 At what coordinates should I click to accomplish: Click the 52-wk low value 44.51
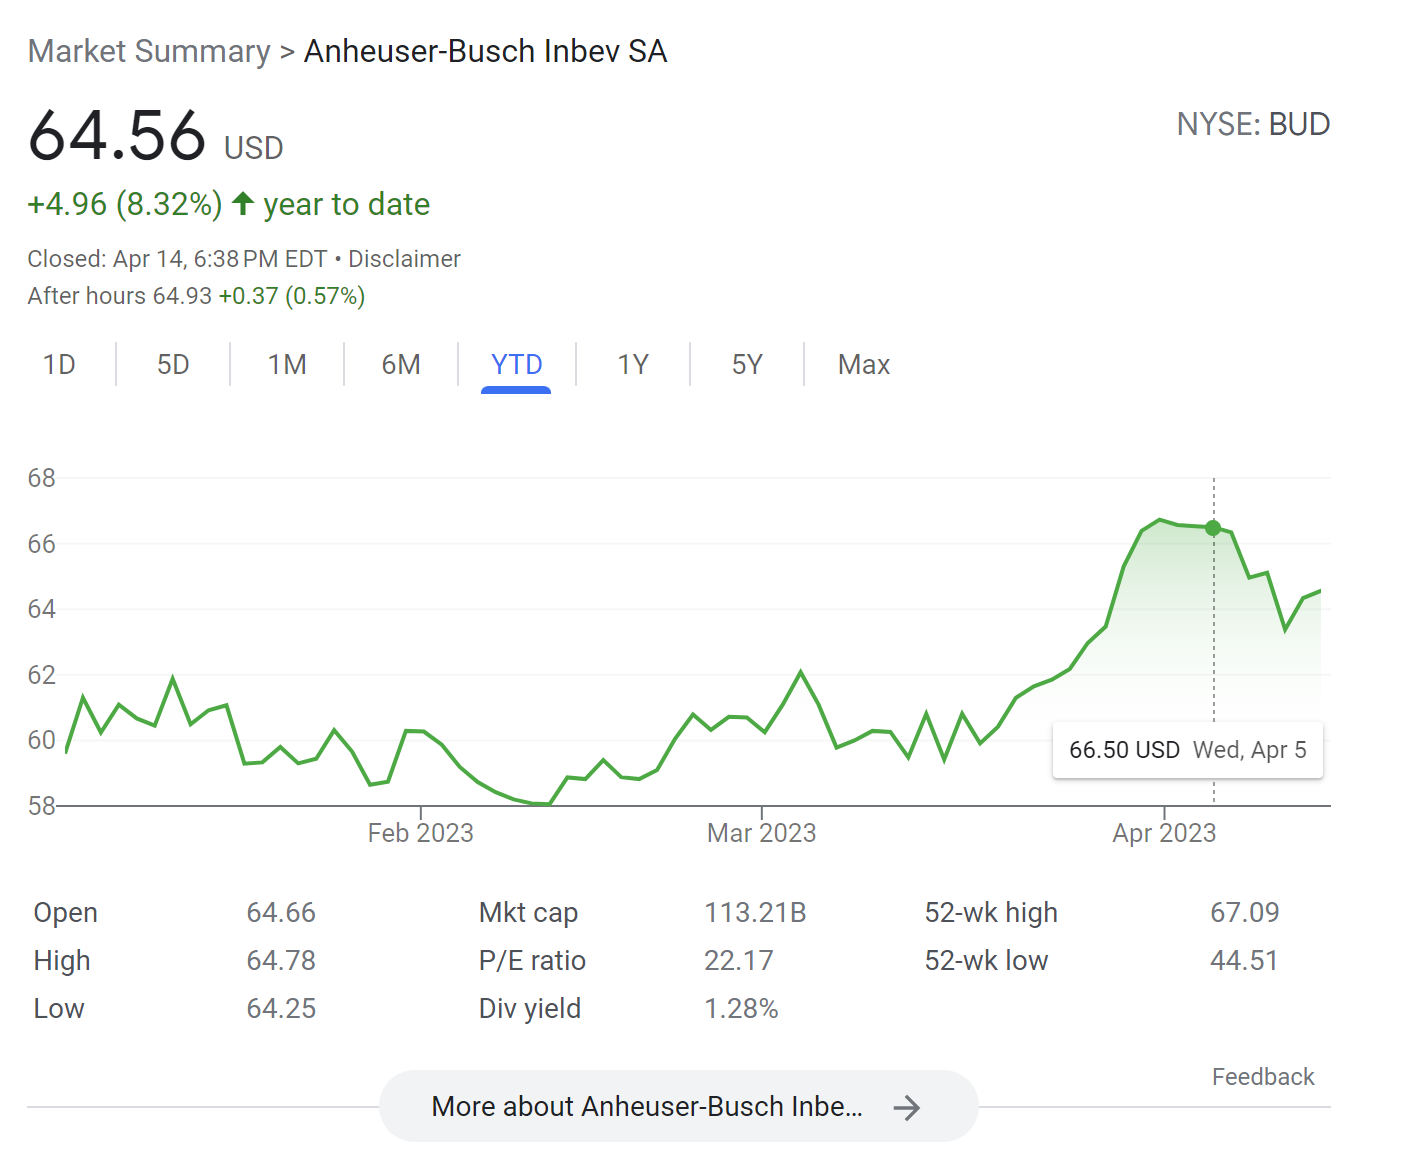coord(1244,960)
